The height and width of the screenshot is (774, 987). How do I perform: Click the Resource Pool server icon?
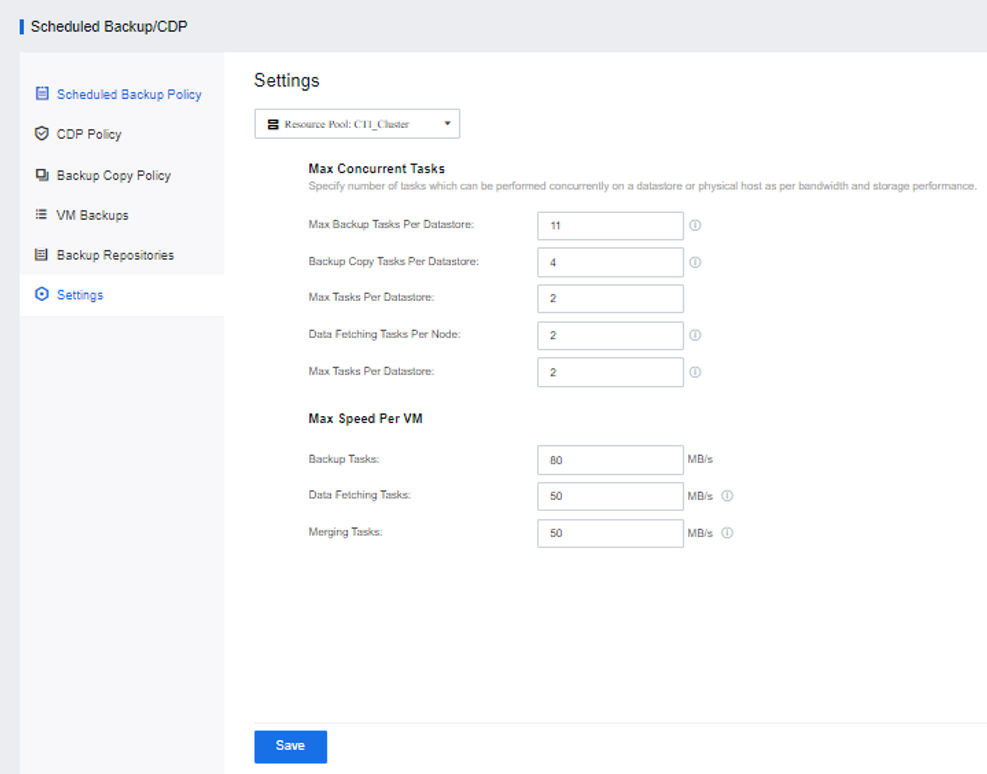click(273, 124)
